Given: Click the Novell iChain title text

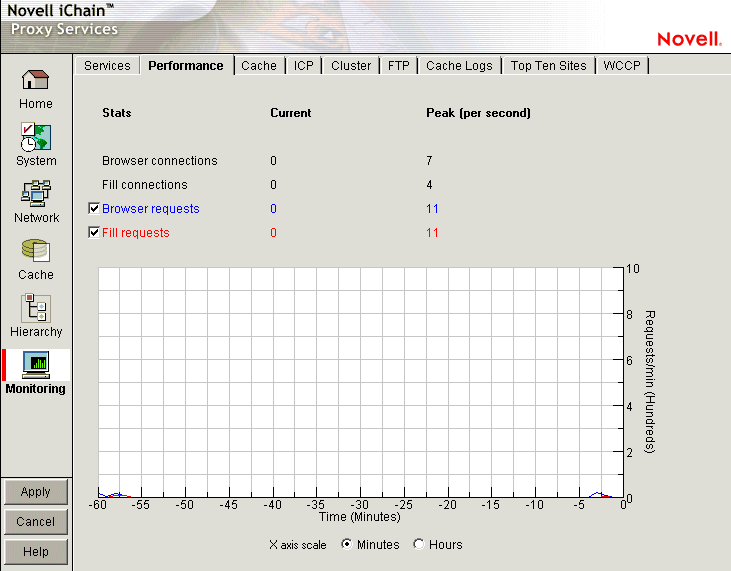Looking at the screenshot, I should [x=60, y=10].
